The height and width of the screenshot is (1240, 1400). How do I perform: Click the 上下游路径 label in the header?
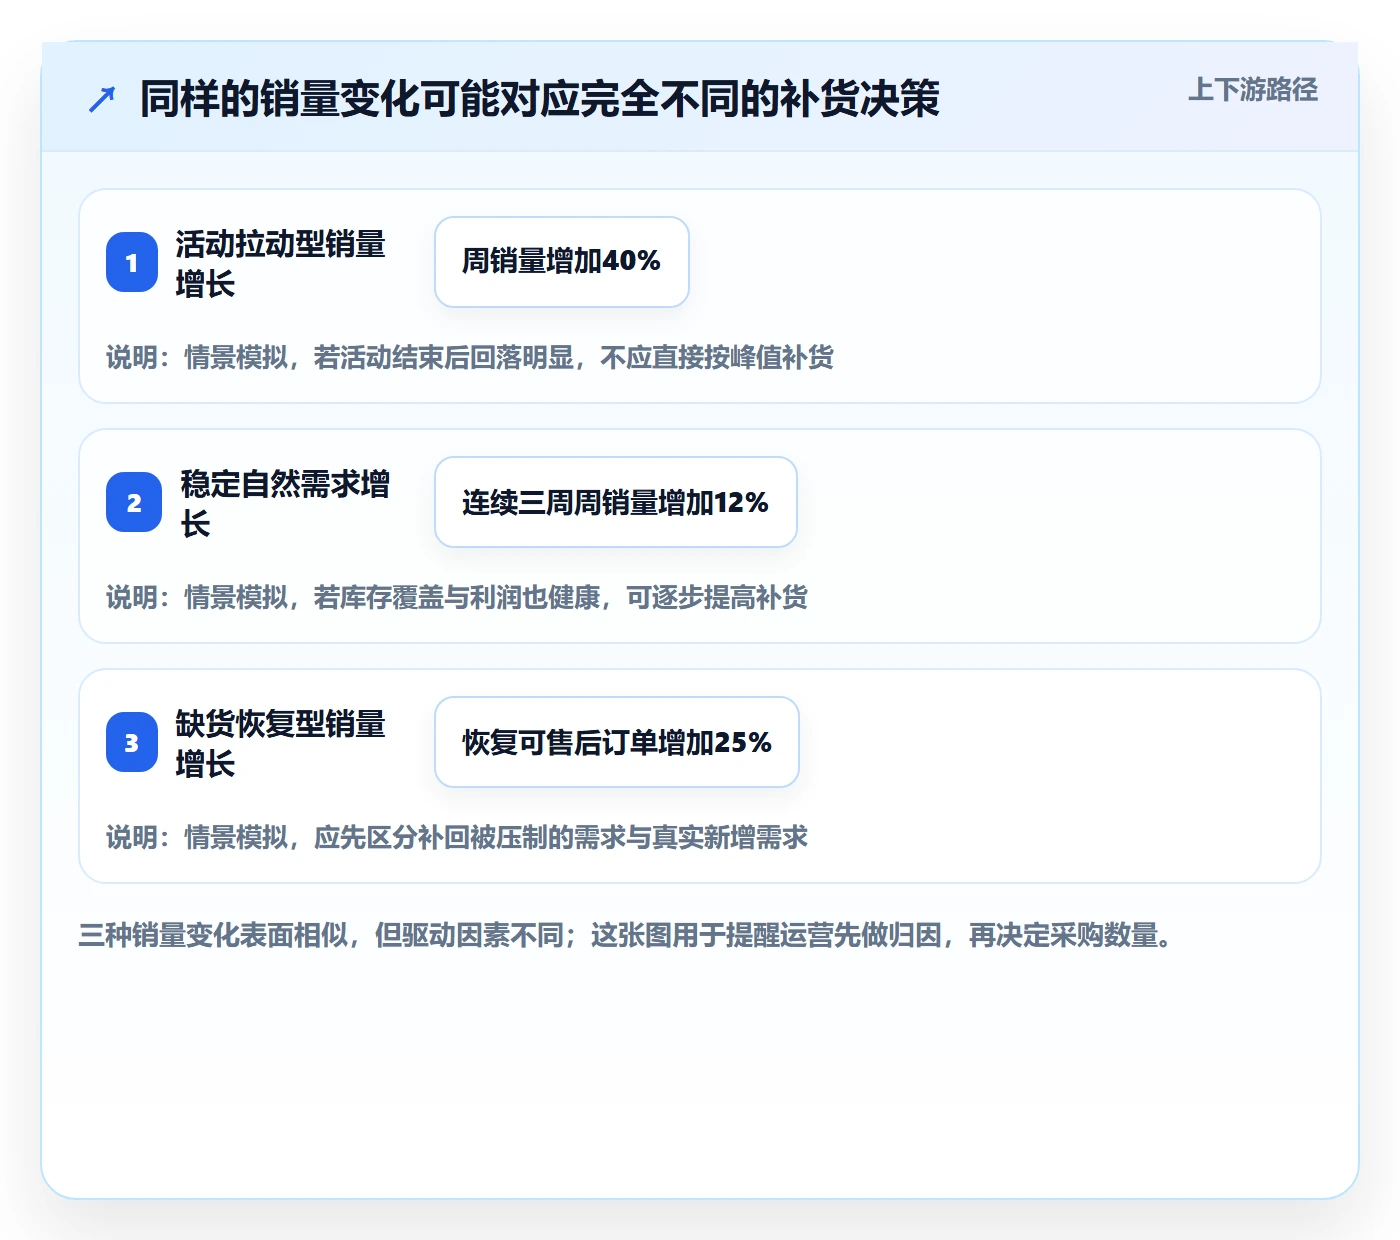1253,90
